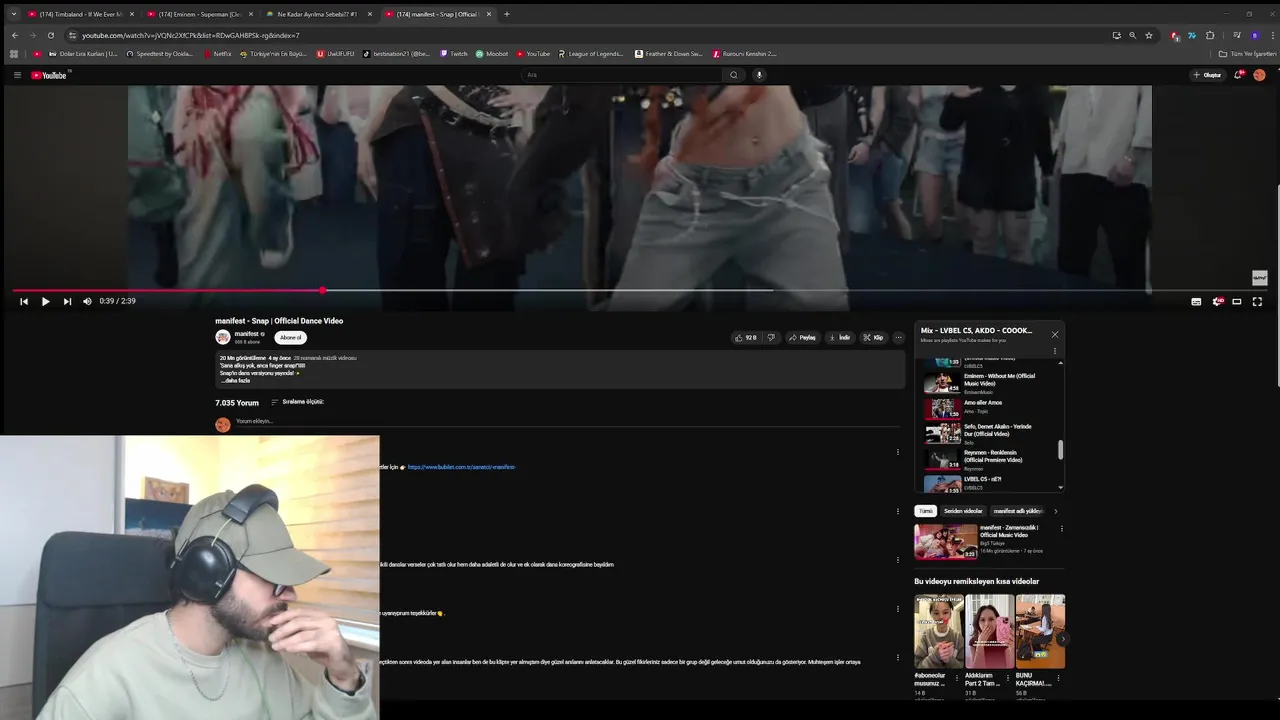
Task: Switch to Timbaland browser tab
Action: [80, 14]
